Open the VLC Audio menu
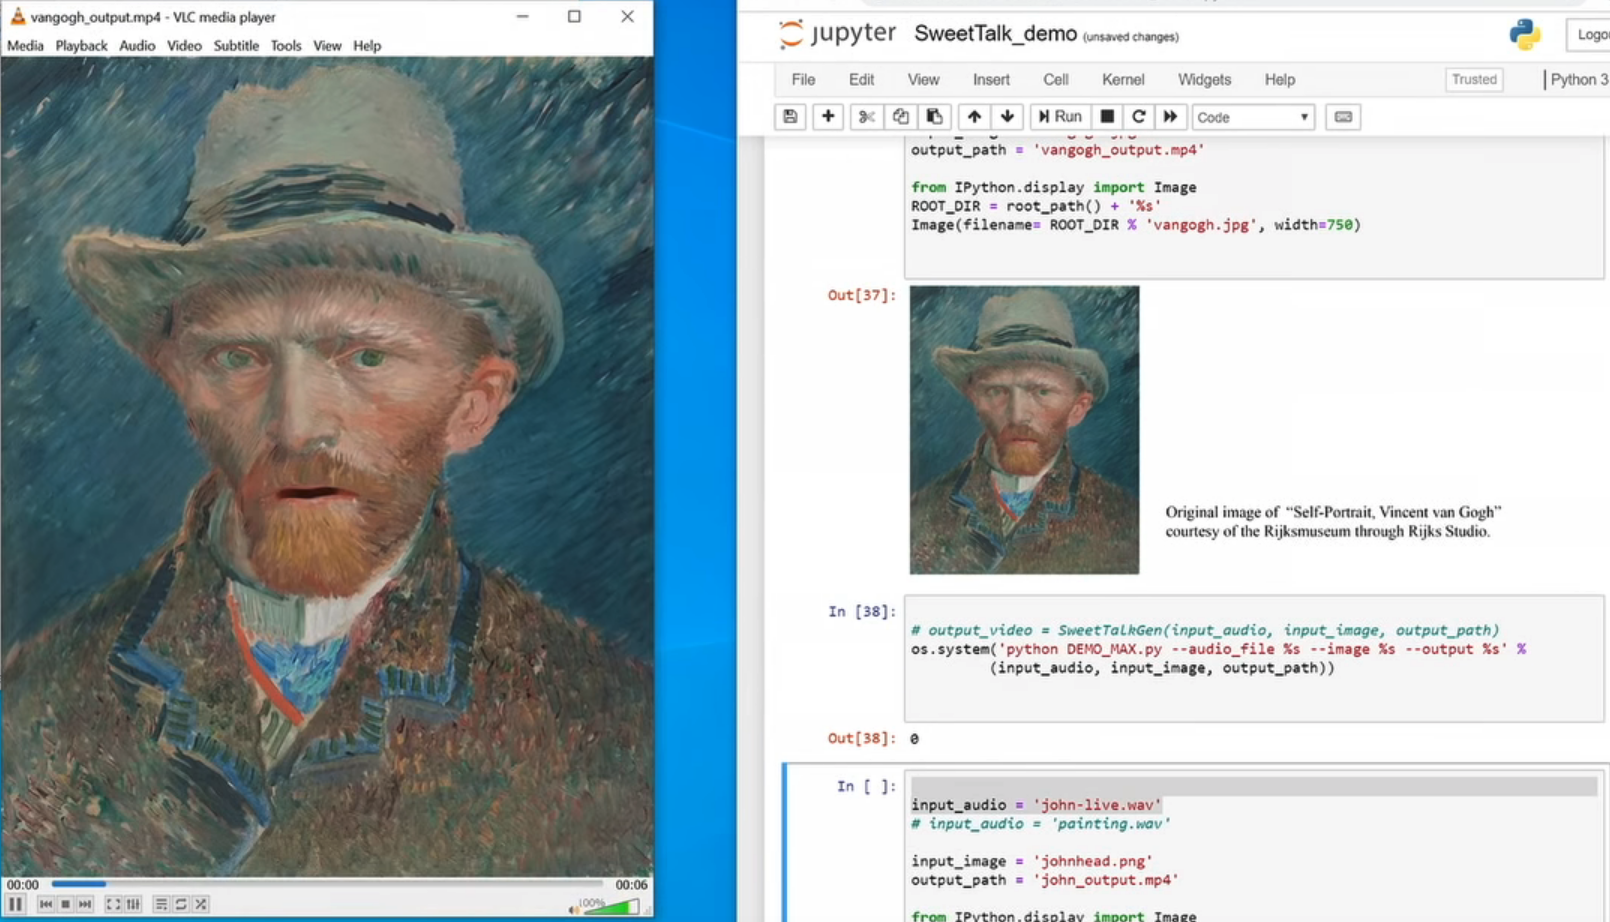This screenshot has height=922, width=1610. (137, 46)
